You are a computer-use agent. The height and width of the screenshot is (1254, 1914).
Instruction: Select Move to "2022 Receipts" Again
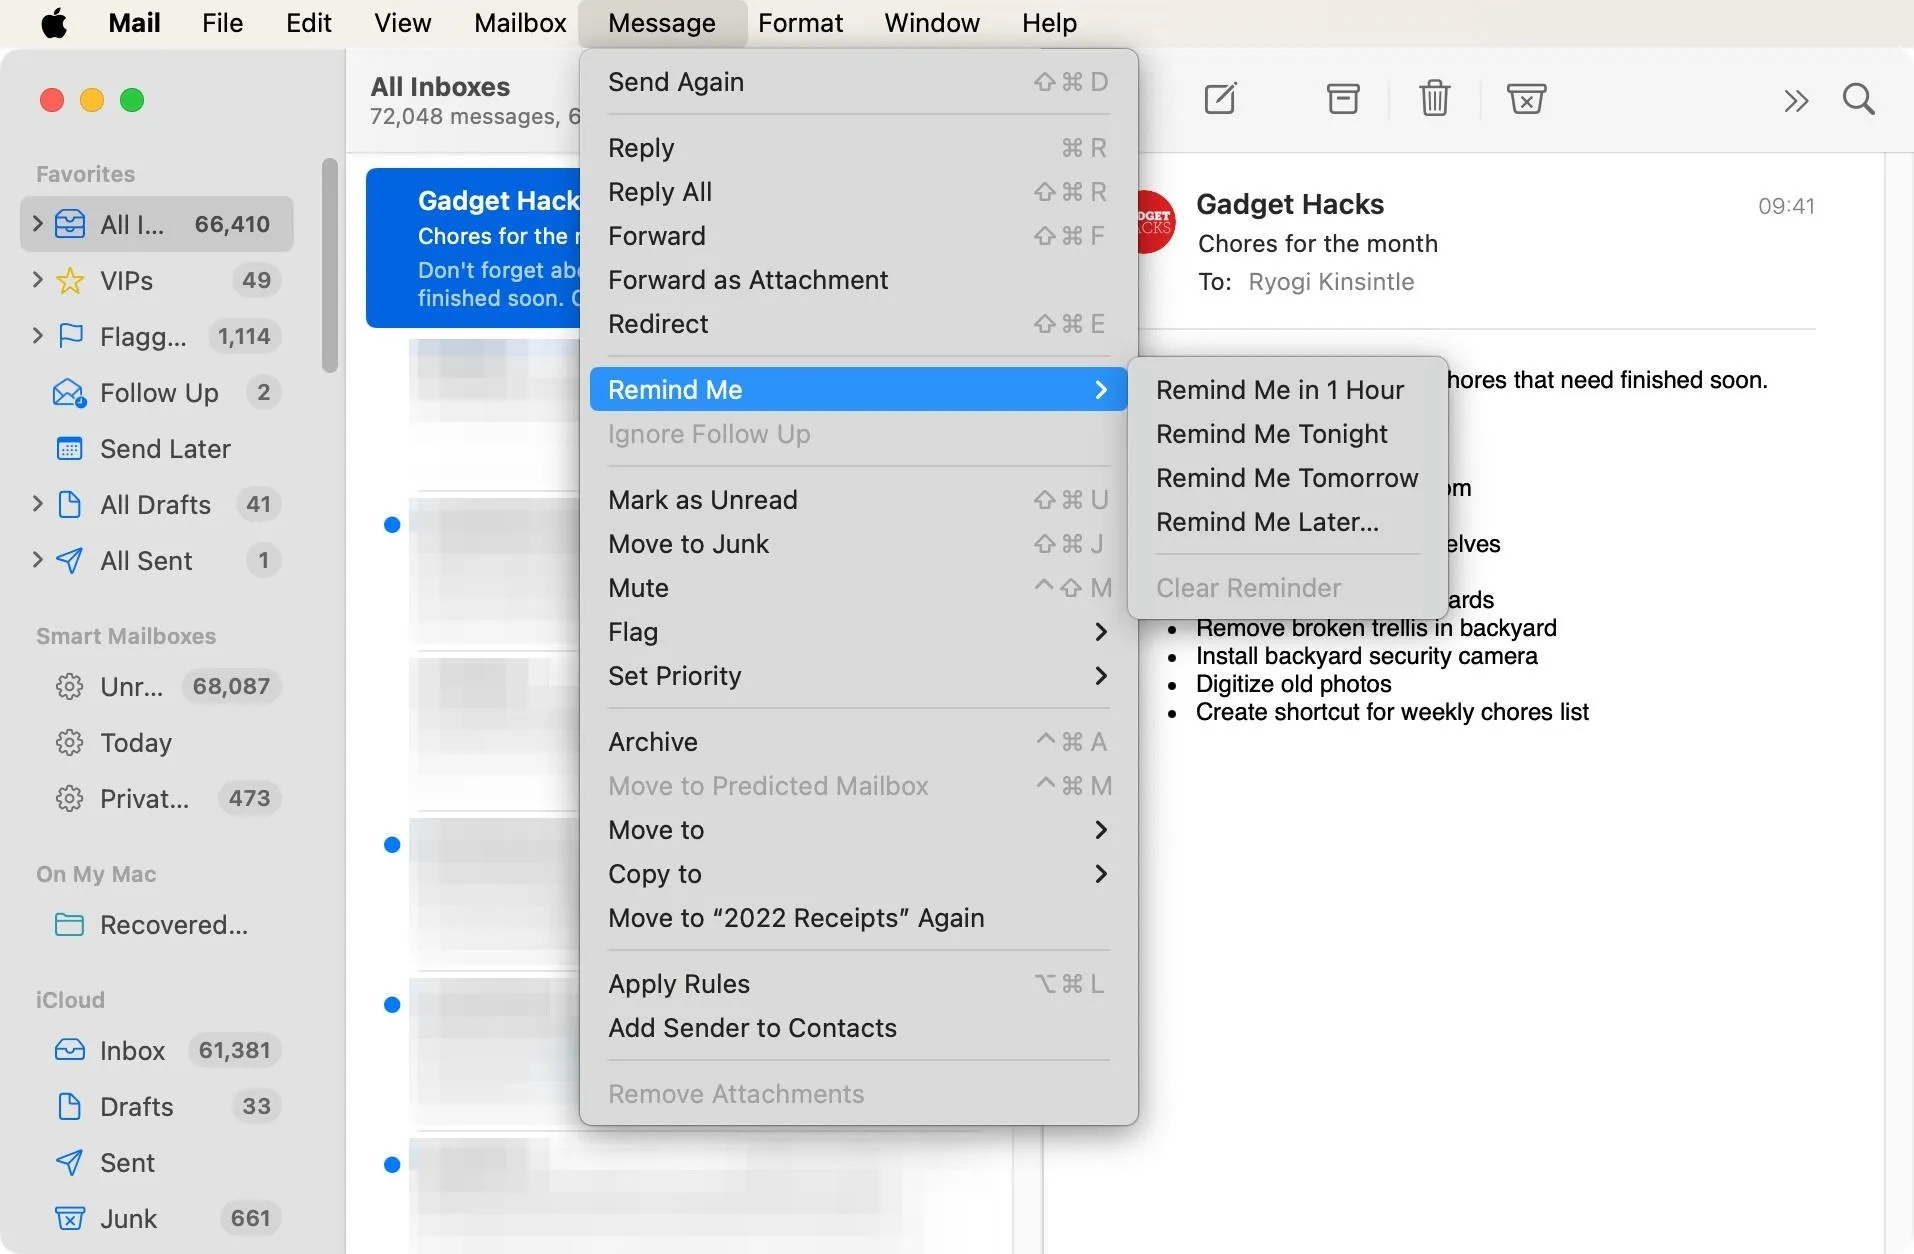tap(858, 918)
